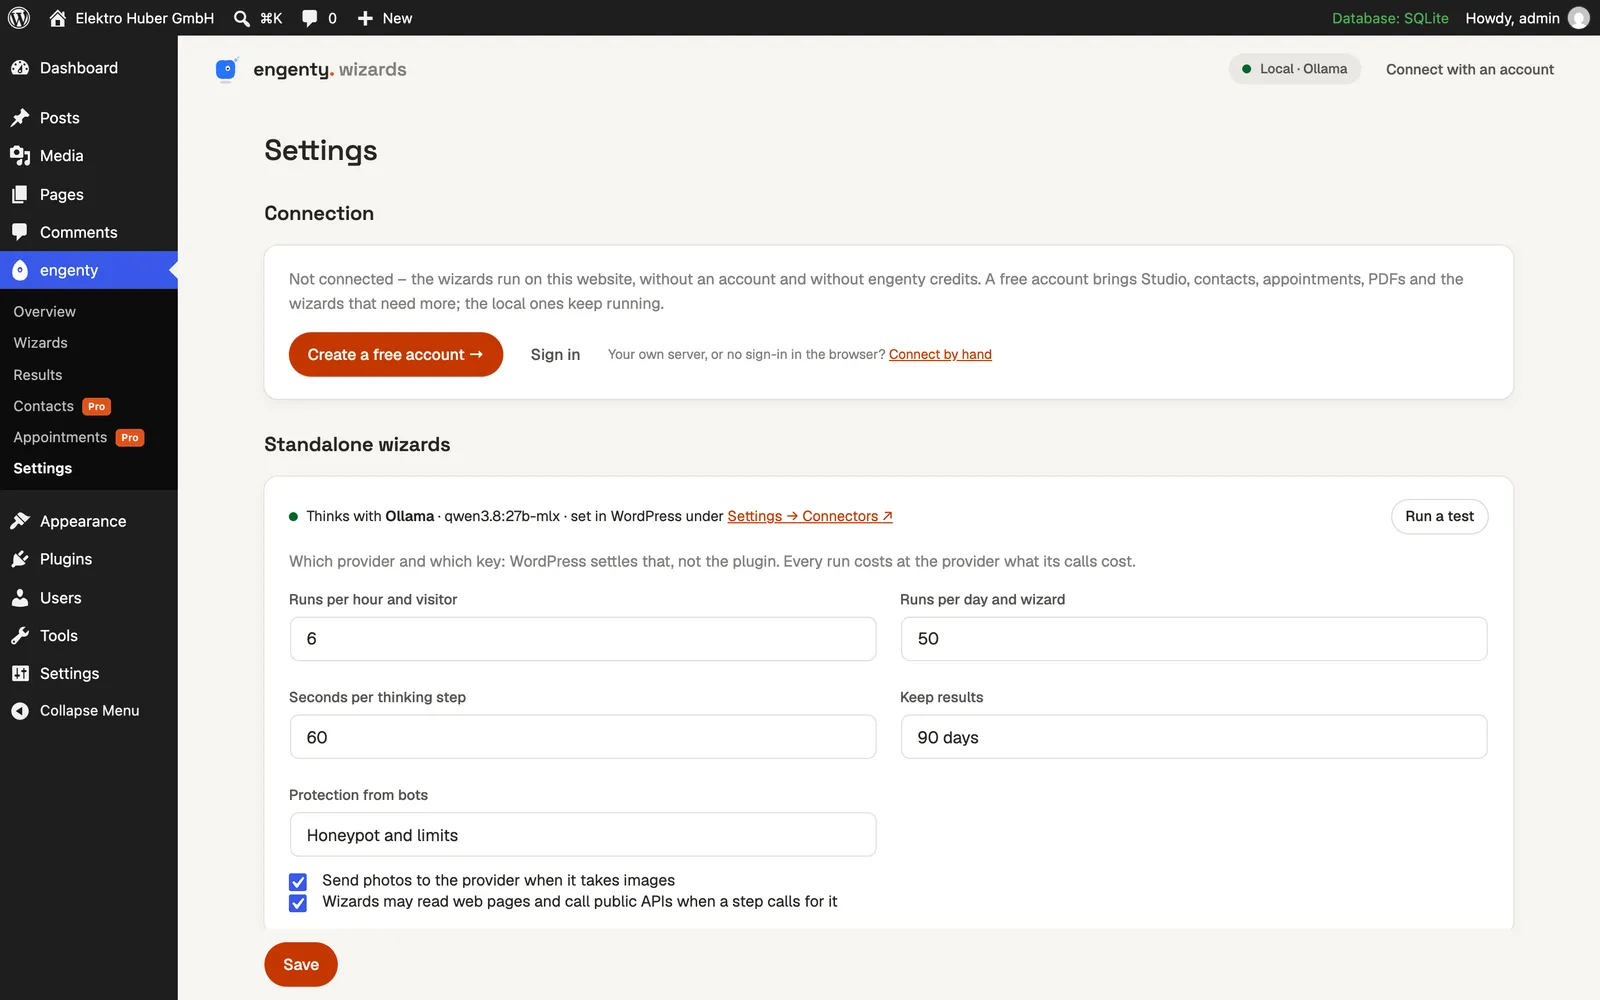Open Settings → Connectors link

810,516
